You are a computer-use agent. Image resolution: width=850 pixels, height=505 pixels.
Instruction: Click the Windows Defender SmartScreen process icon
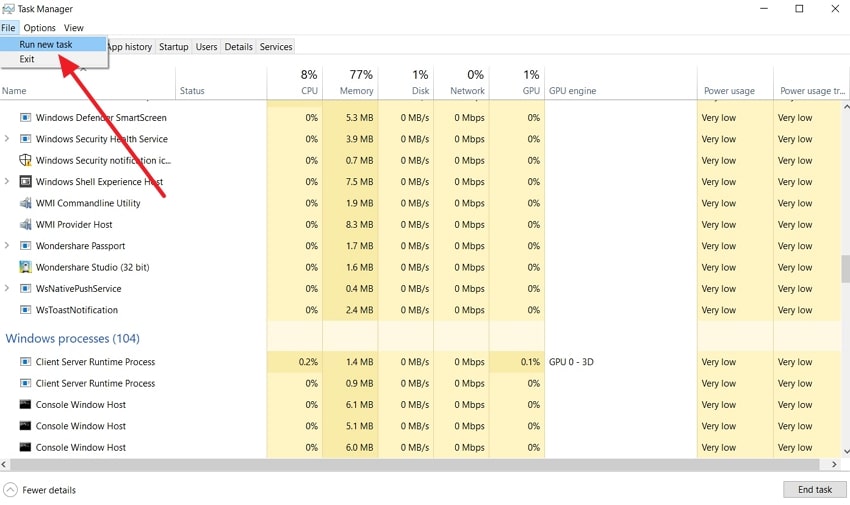click(26, 118)
